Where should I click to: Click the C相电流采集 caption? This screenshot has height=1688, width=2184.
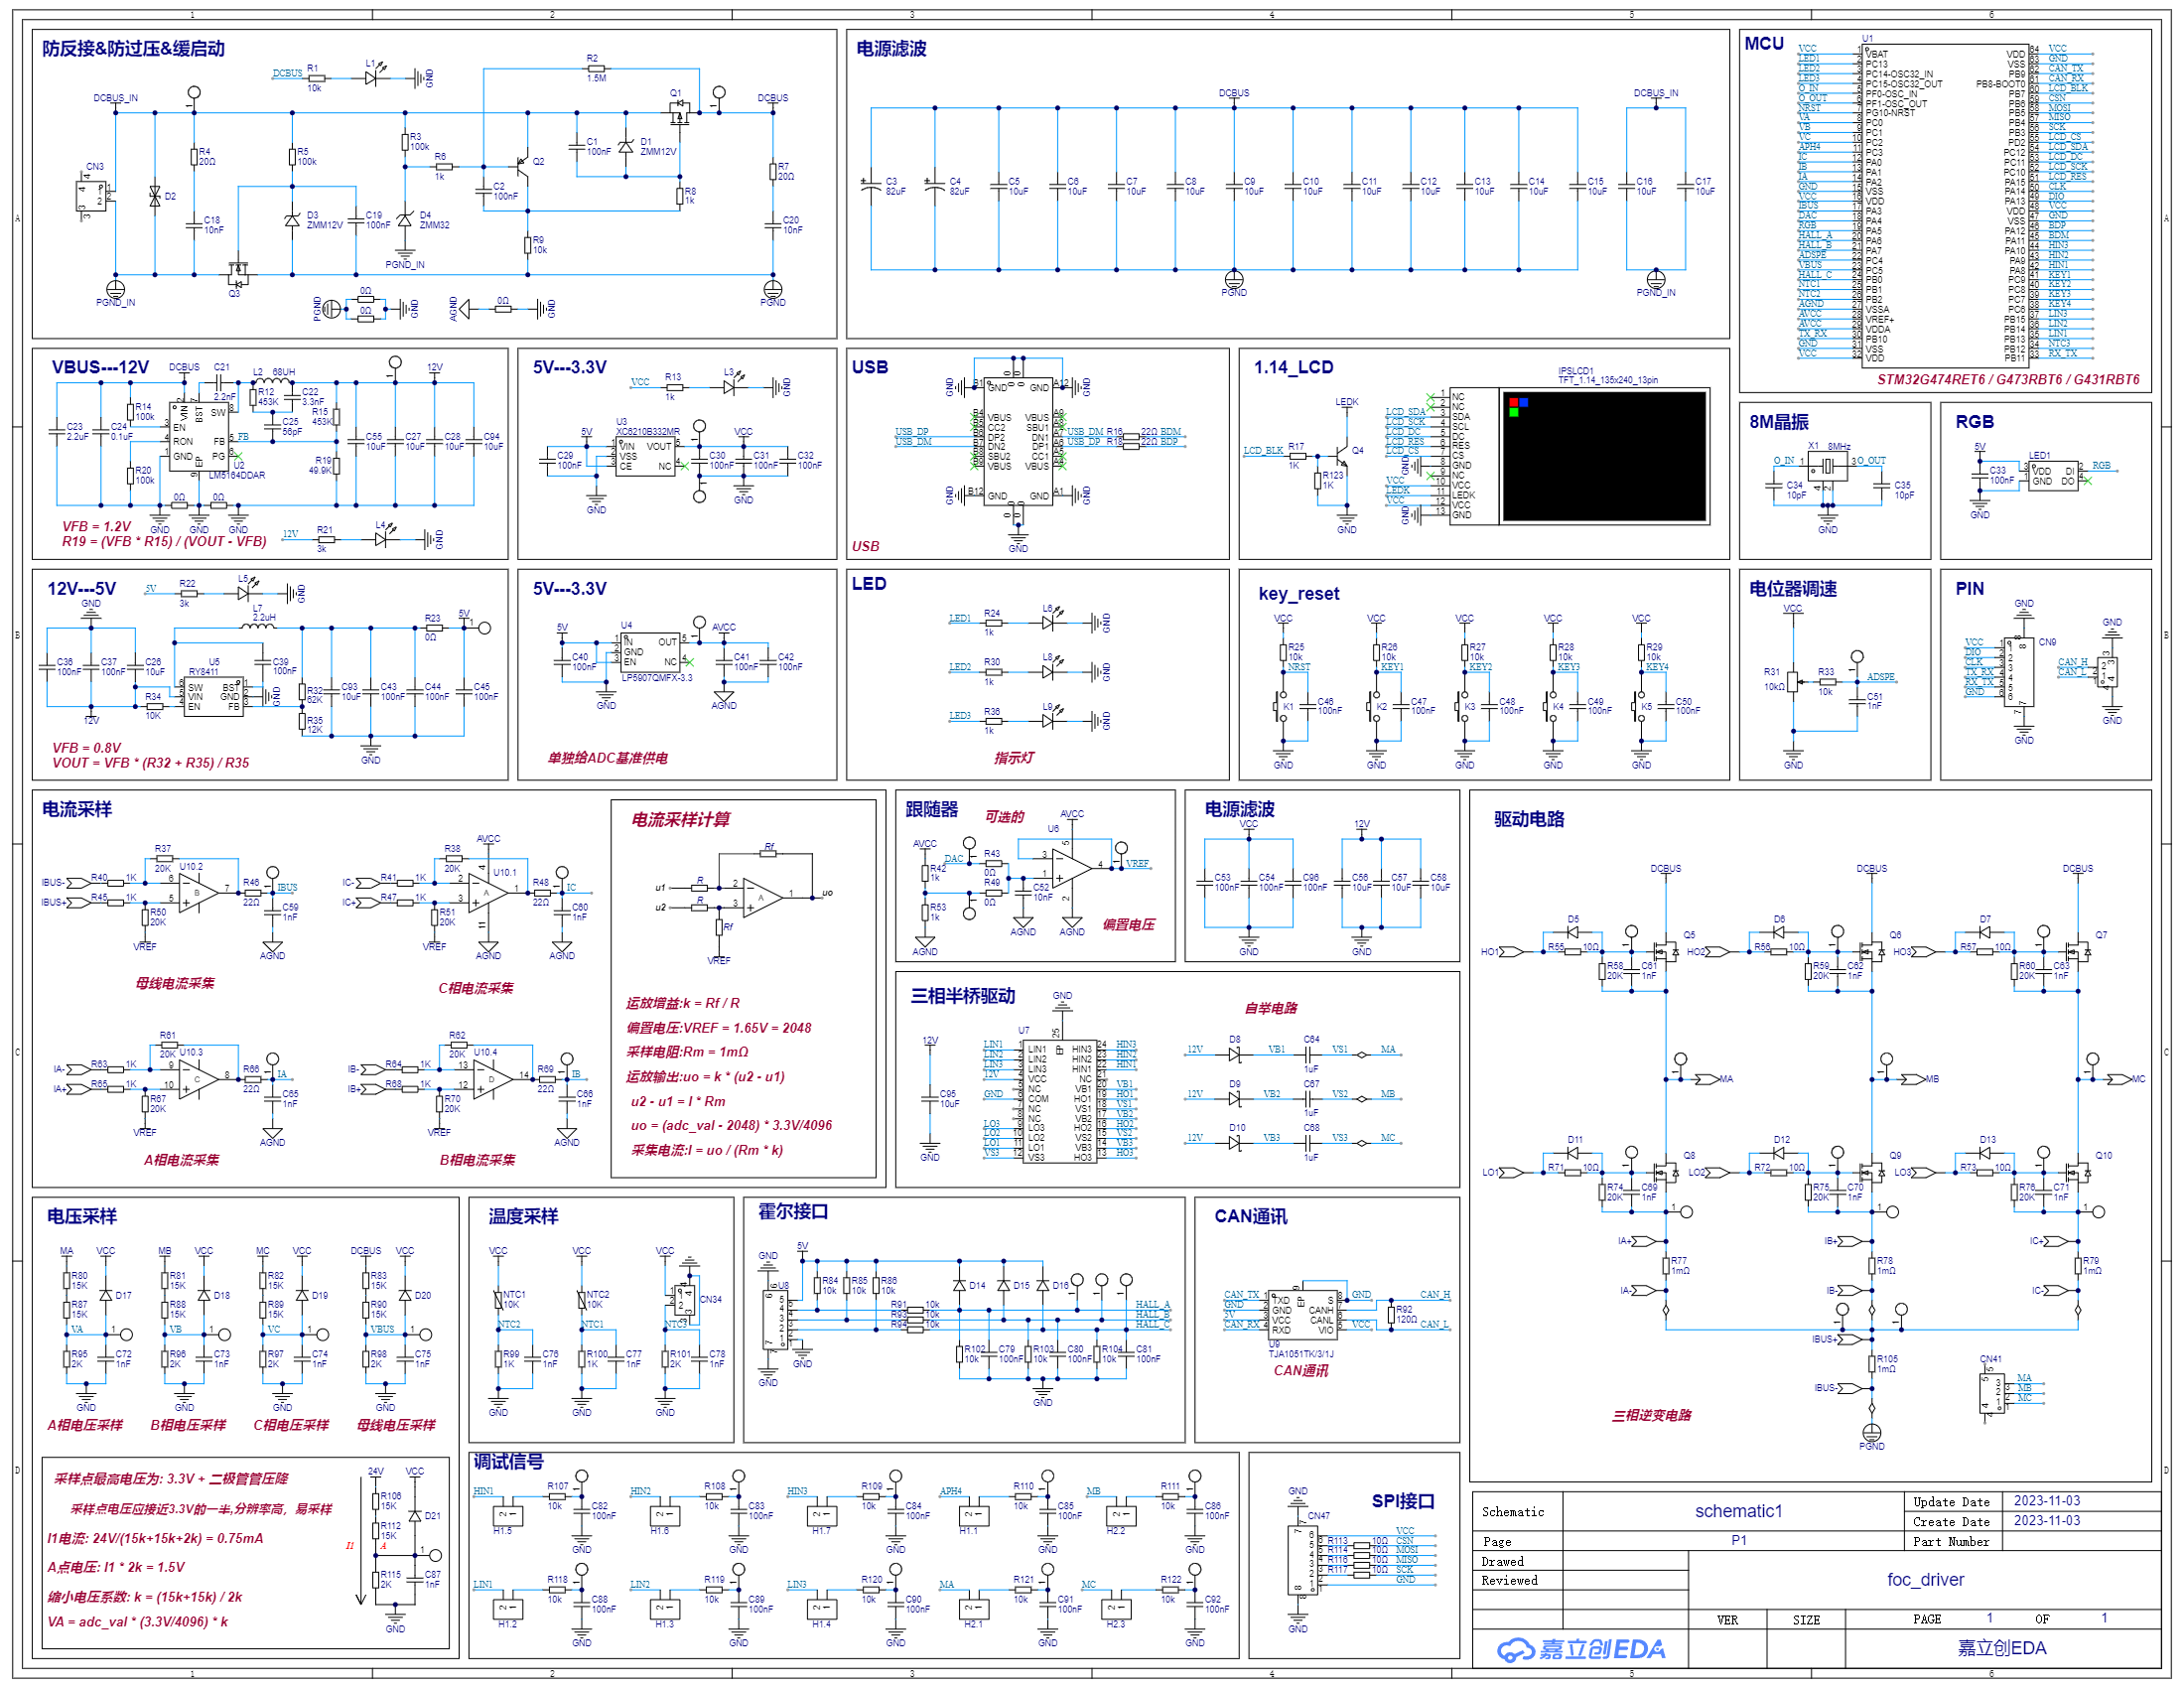tap(475, 989)
